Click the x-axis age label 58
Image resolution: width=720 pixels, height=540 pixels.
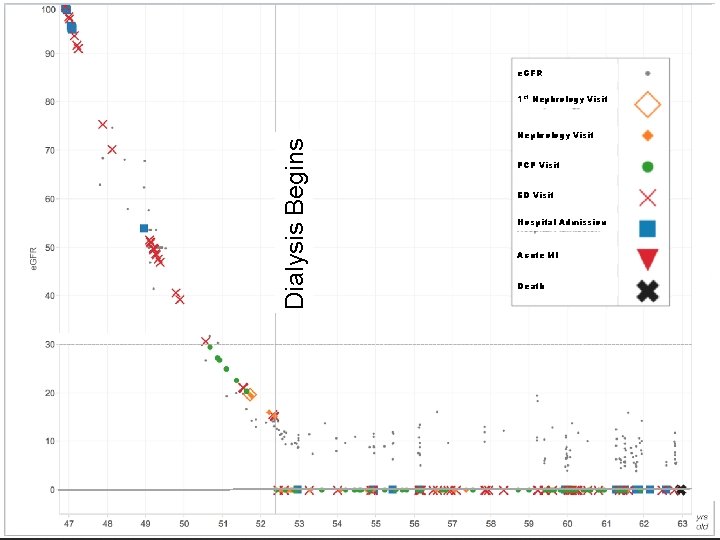490,524
